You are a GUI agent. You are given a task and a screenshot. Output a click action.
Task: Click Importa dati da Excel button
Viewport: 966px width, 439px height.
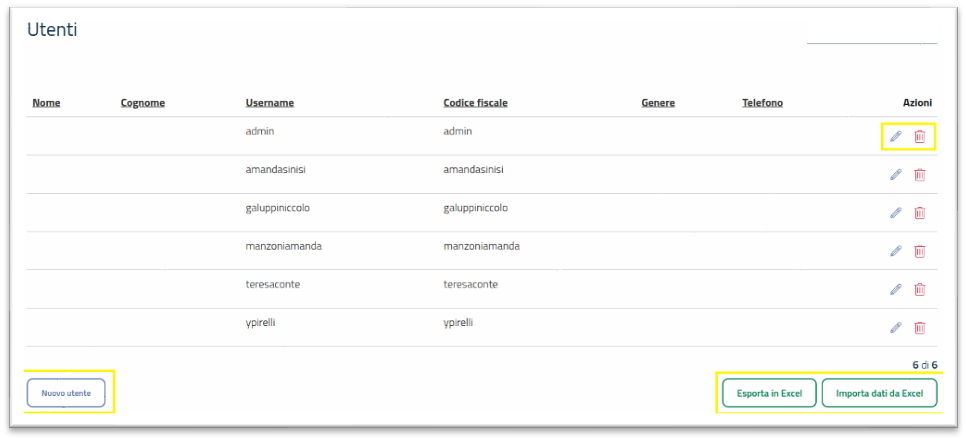(879, 393)
